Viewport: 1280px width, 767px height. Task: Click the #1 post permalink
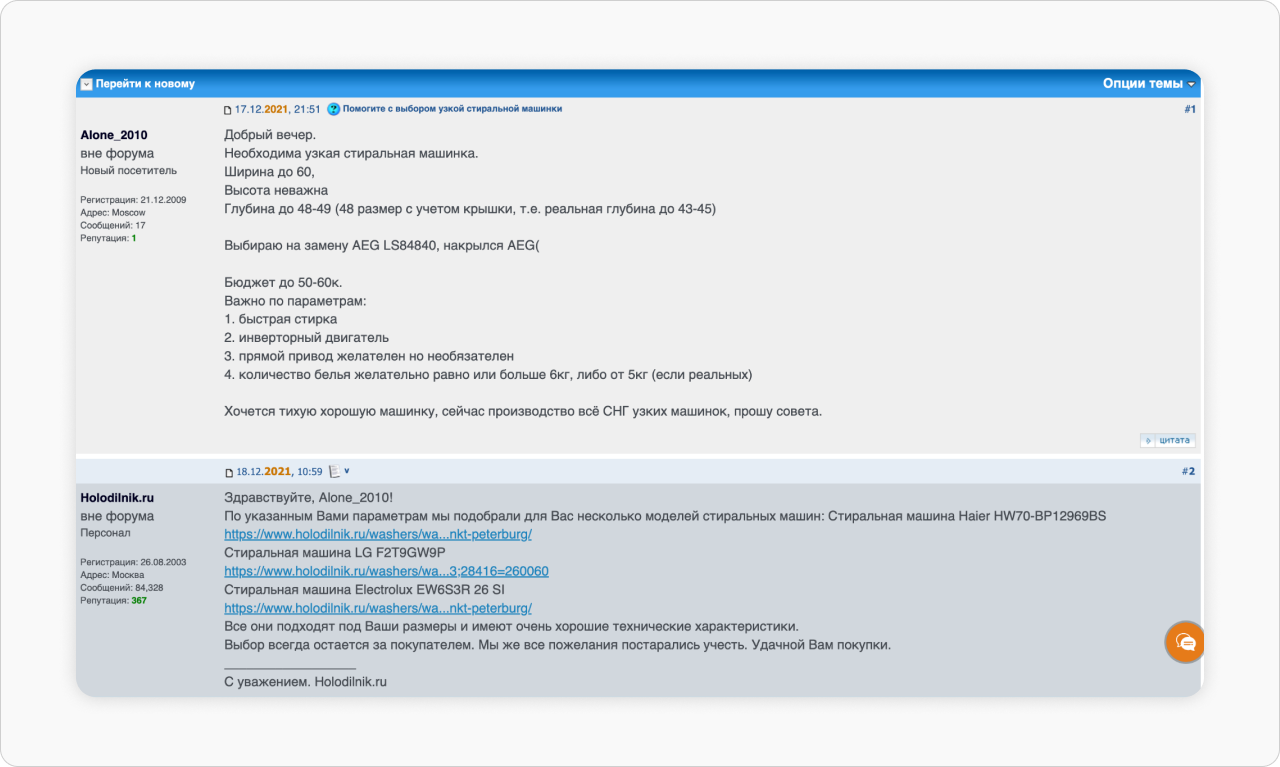pos(1190,109)
